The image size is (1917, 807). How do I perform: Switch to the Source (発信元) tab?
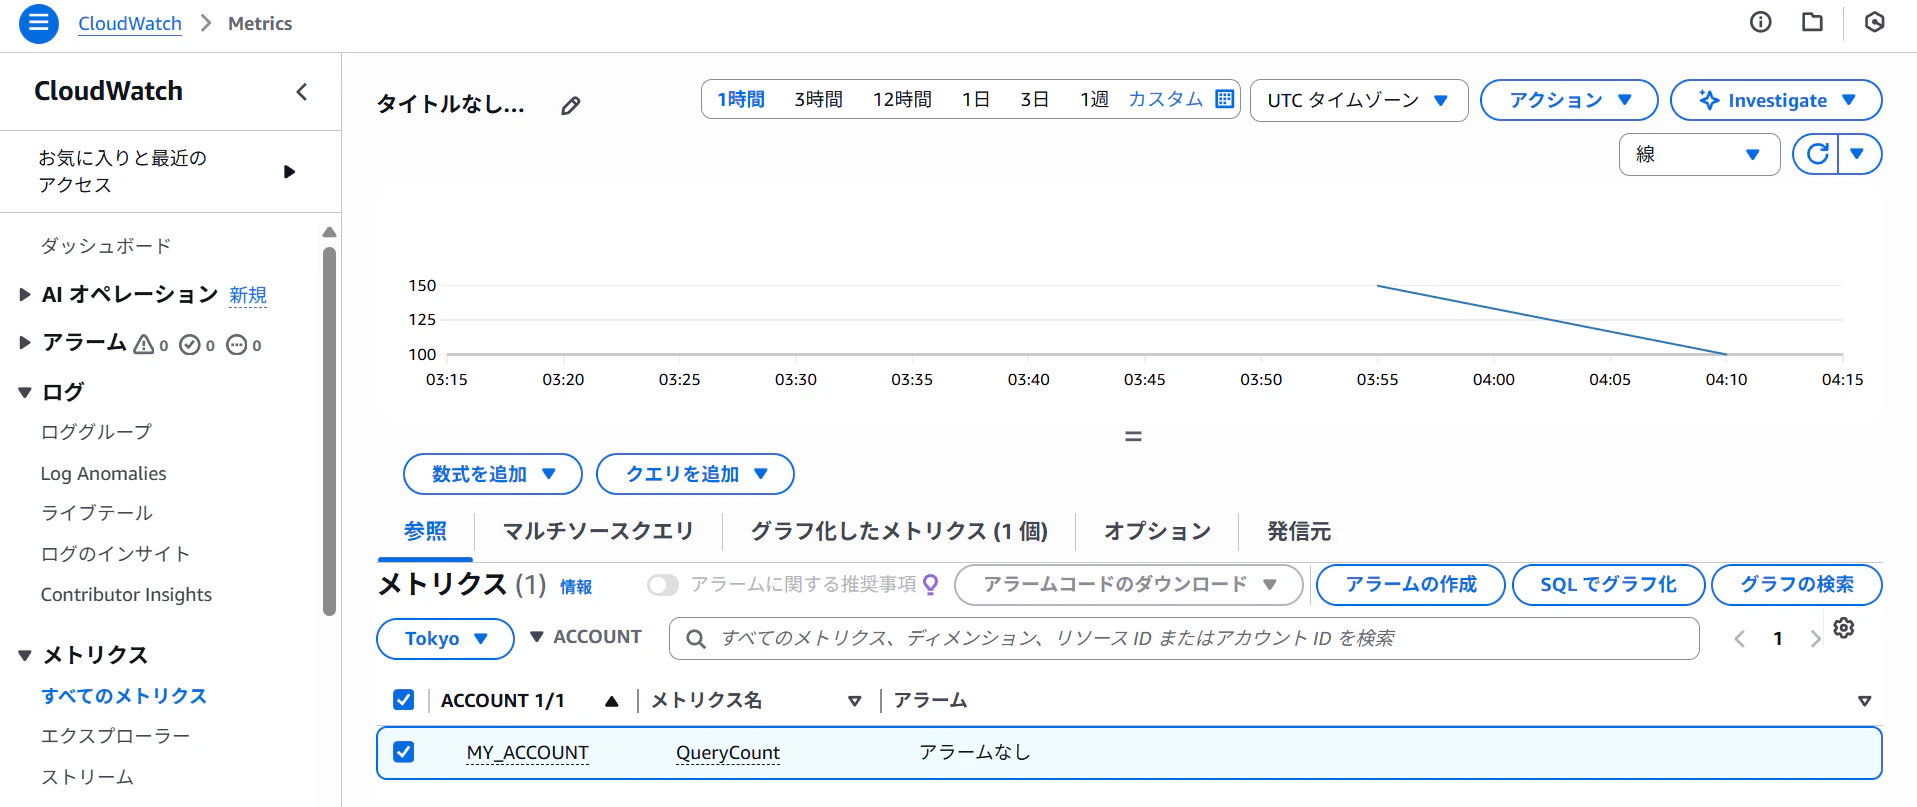1299,531
